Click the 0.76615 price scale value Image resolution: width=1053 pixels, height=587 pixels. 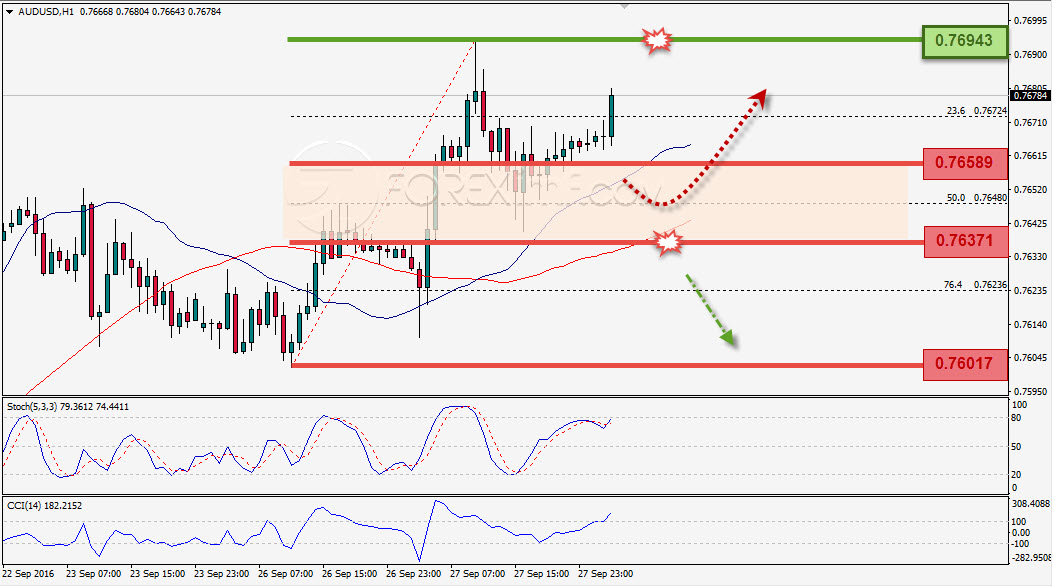tap(1031, 155)
